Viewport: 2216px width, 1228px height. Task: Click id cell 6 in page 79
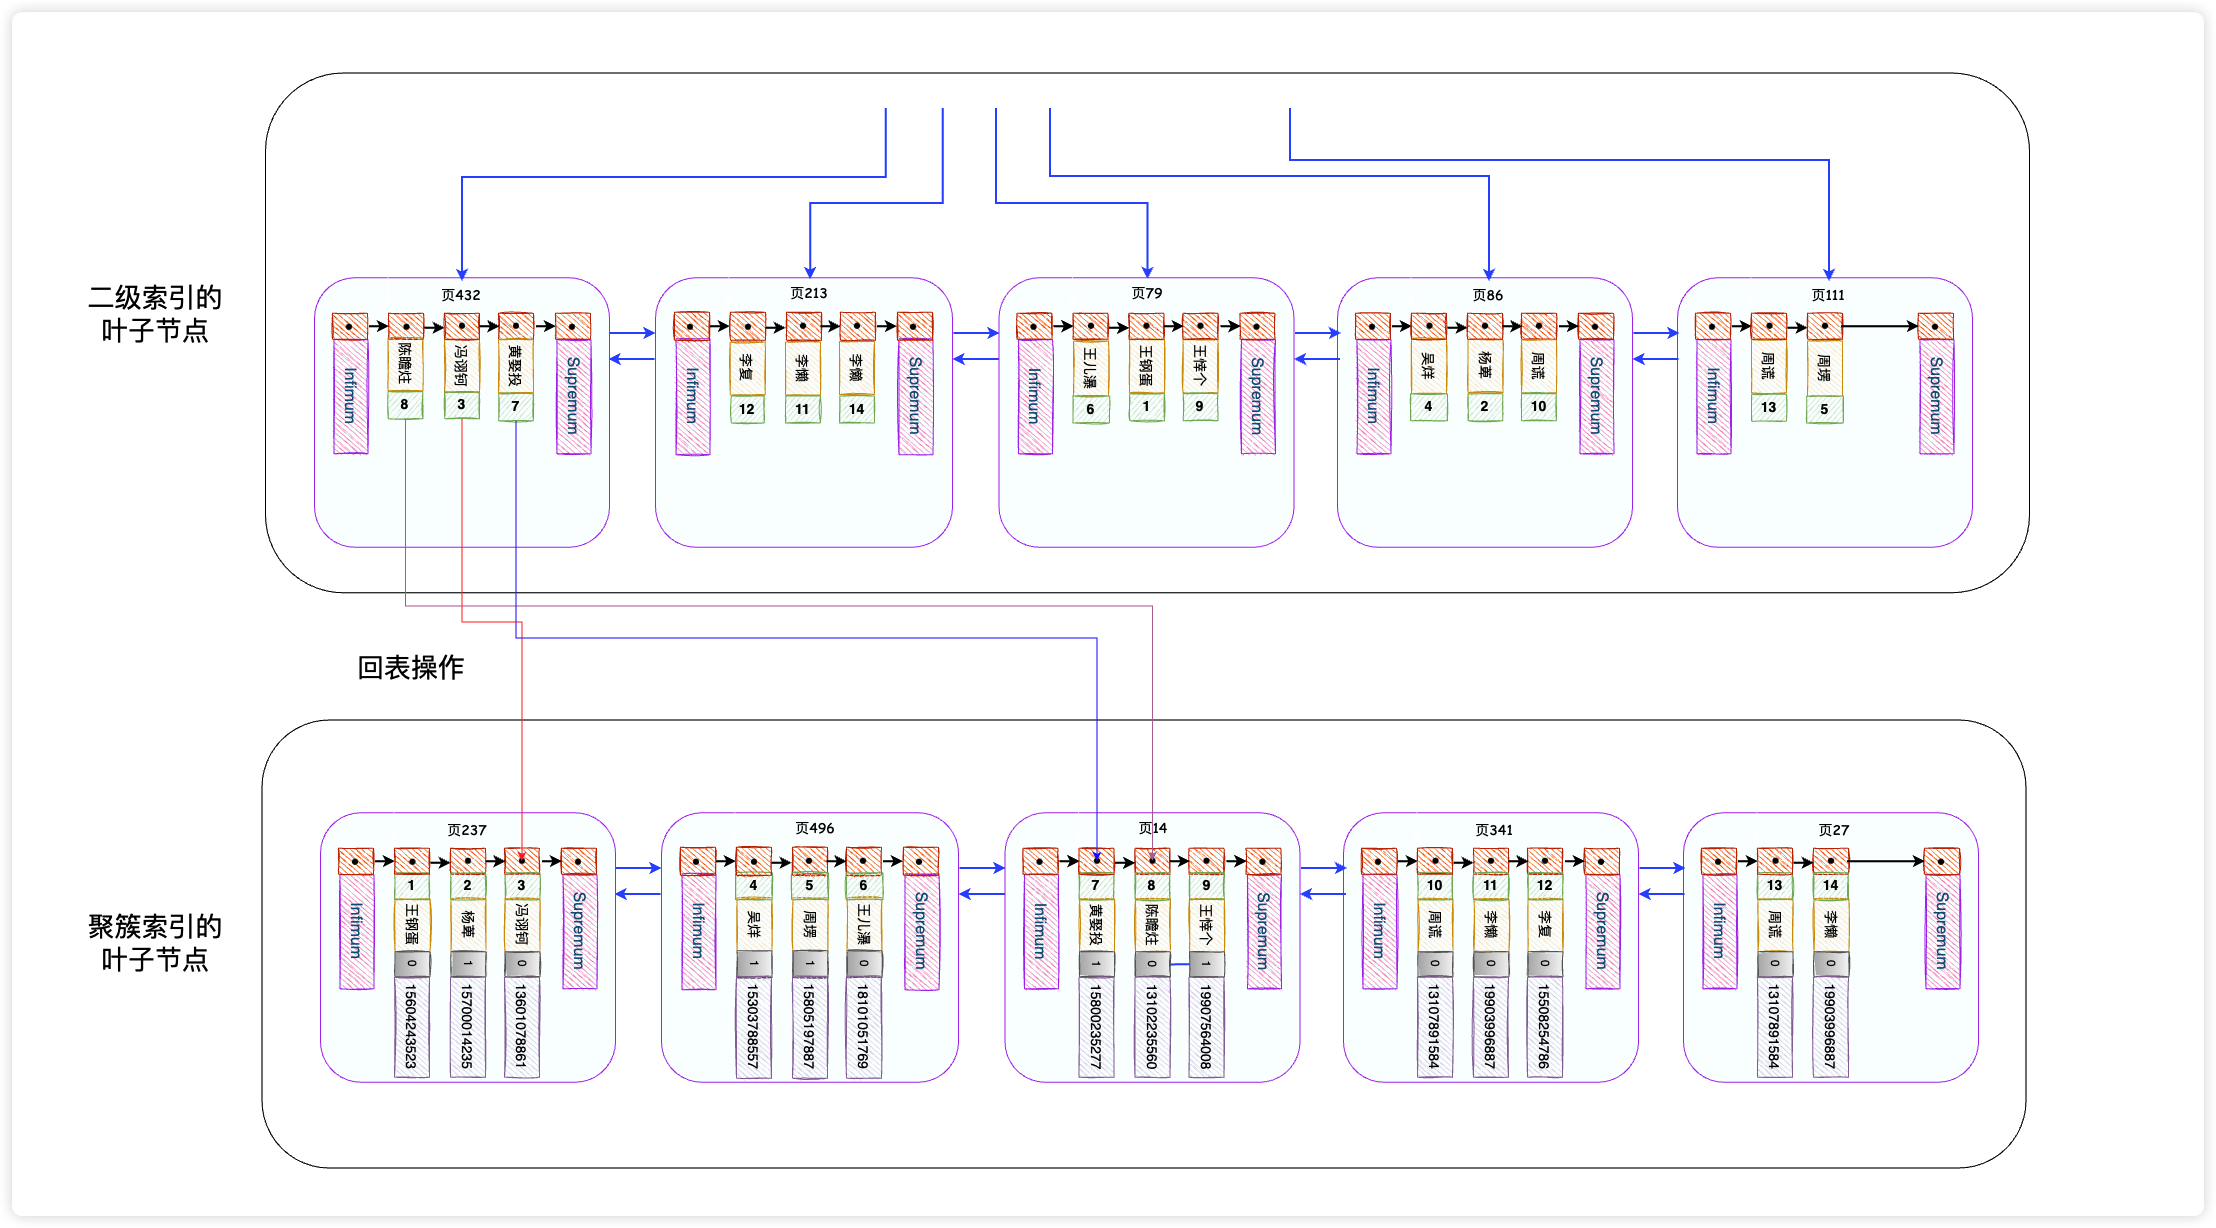(x=1090, y=409)
